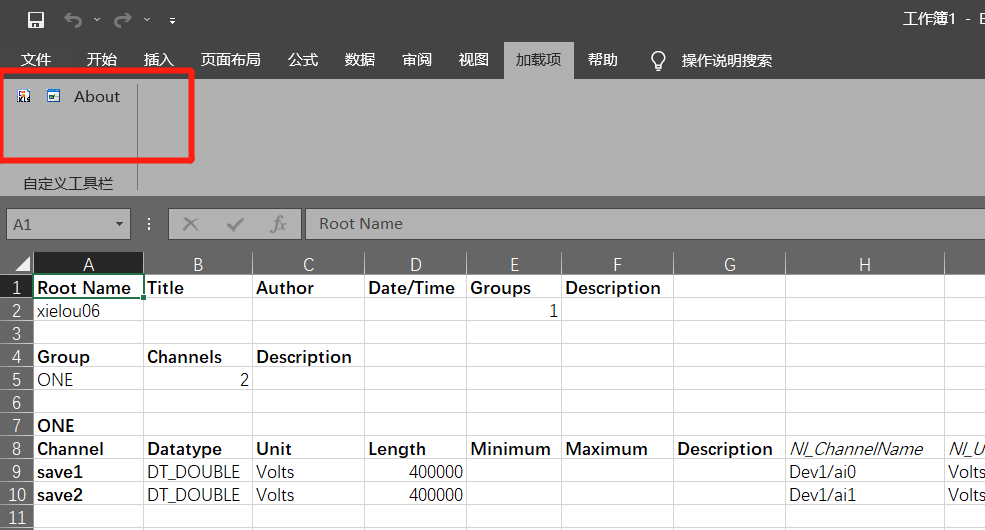The width and height of the screenshot is (985, 530).
Task: Select column G header
Action: 729,264
